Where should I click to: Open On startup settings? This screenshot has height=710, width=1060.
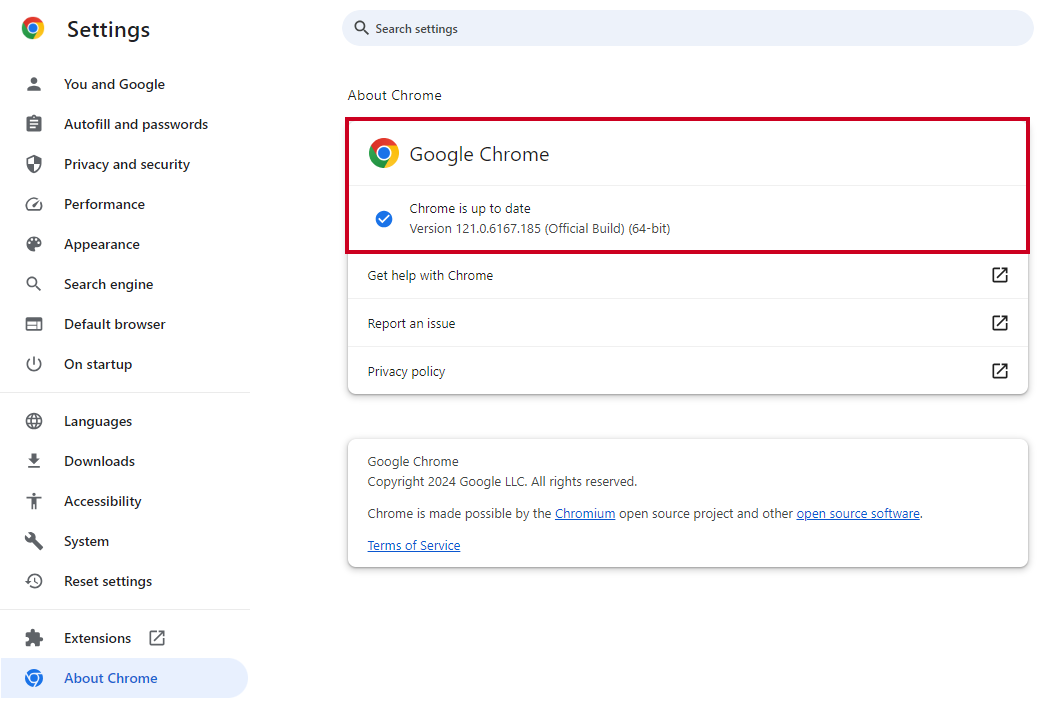click(x=124, y=364)
